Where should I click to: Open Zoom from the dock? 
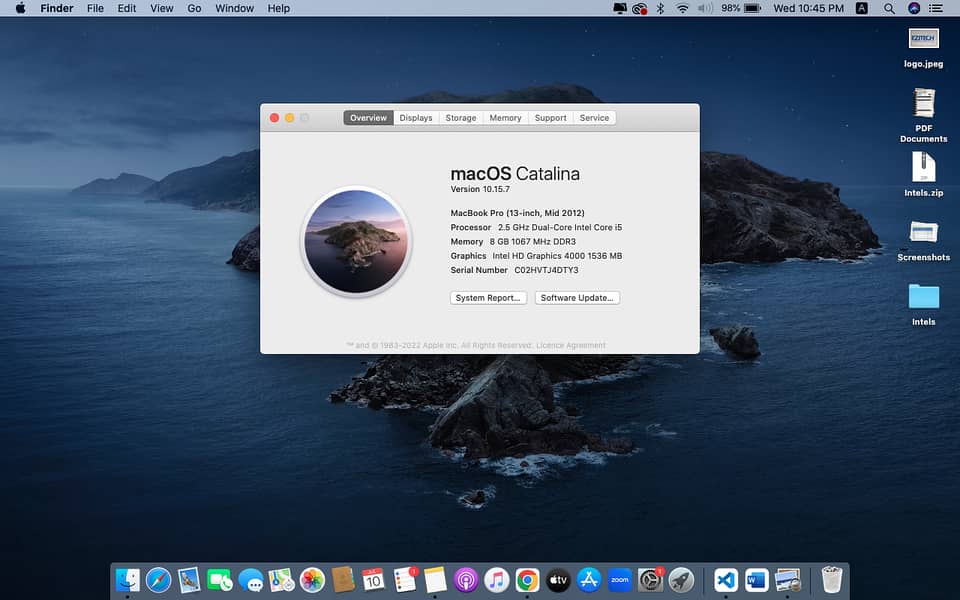click(620, 579)
